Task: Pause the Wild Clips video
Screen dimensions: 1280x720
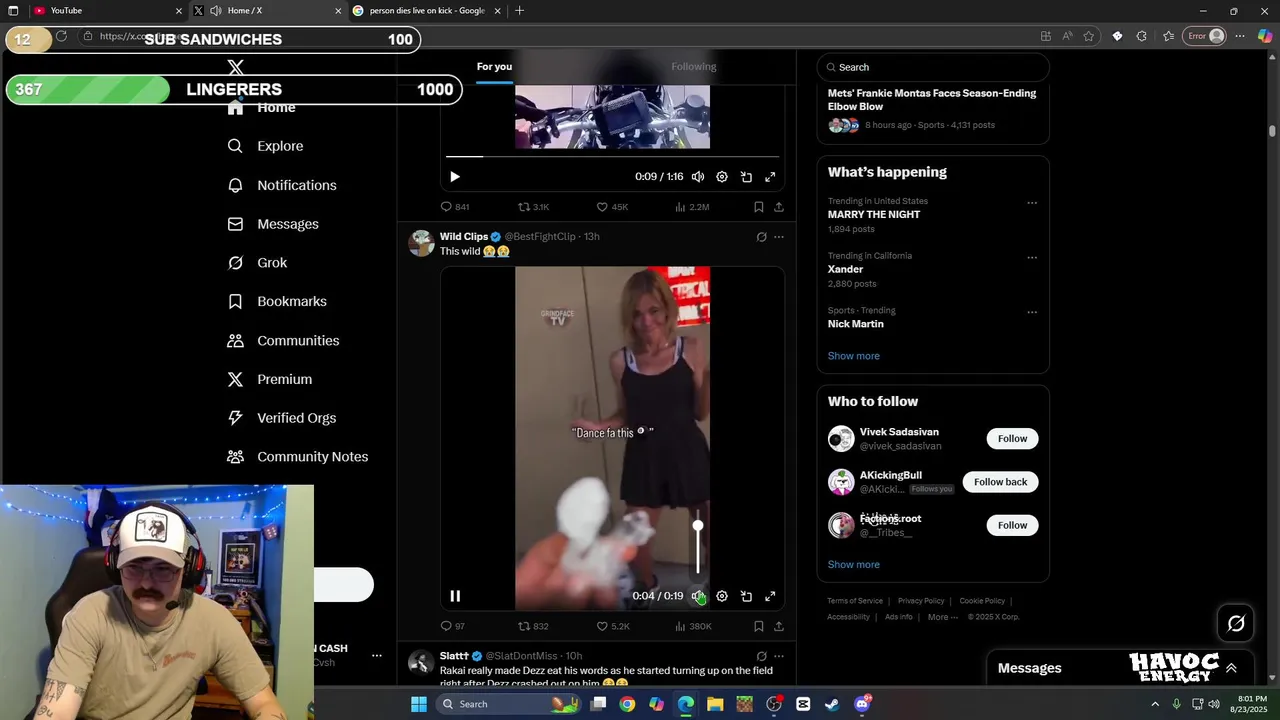Action: [x=455, y=596]
